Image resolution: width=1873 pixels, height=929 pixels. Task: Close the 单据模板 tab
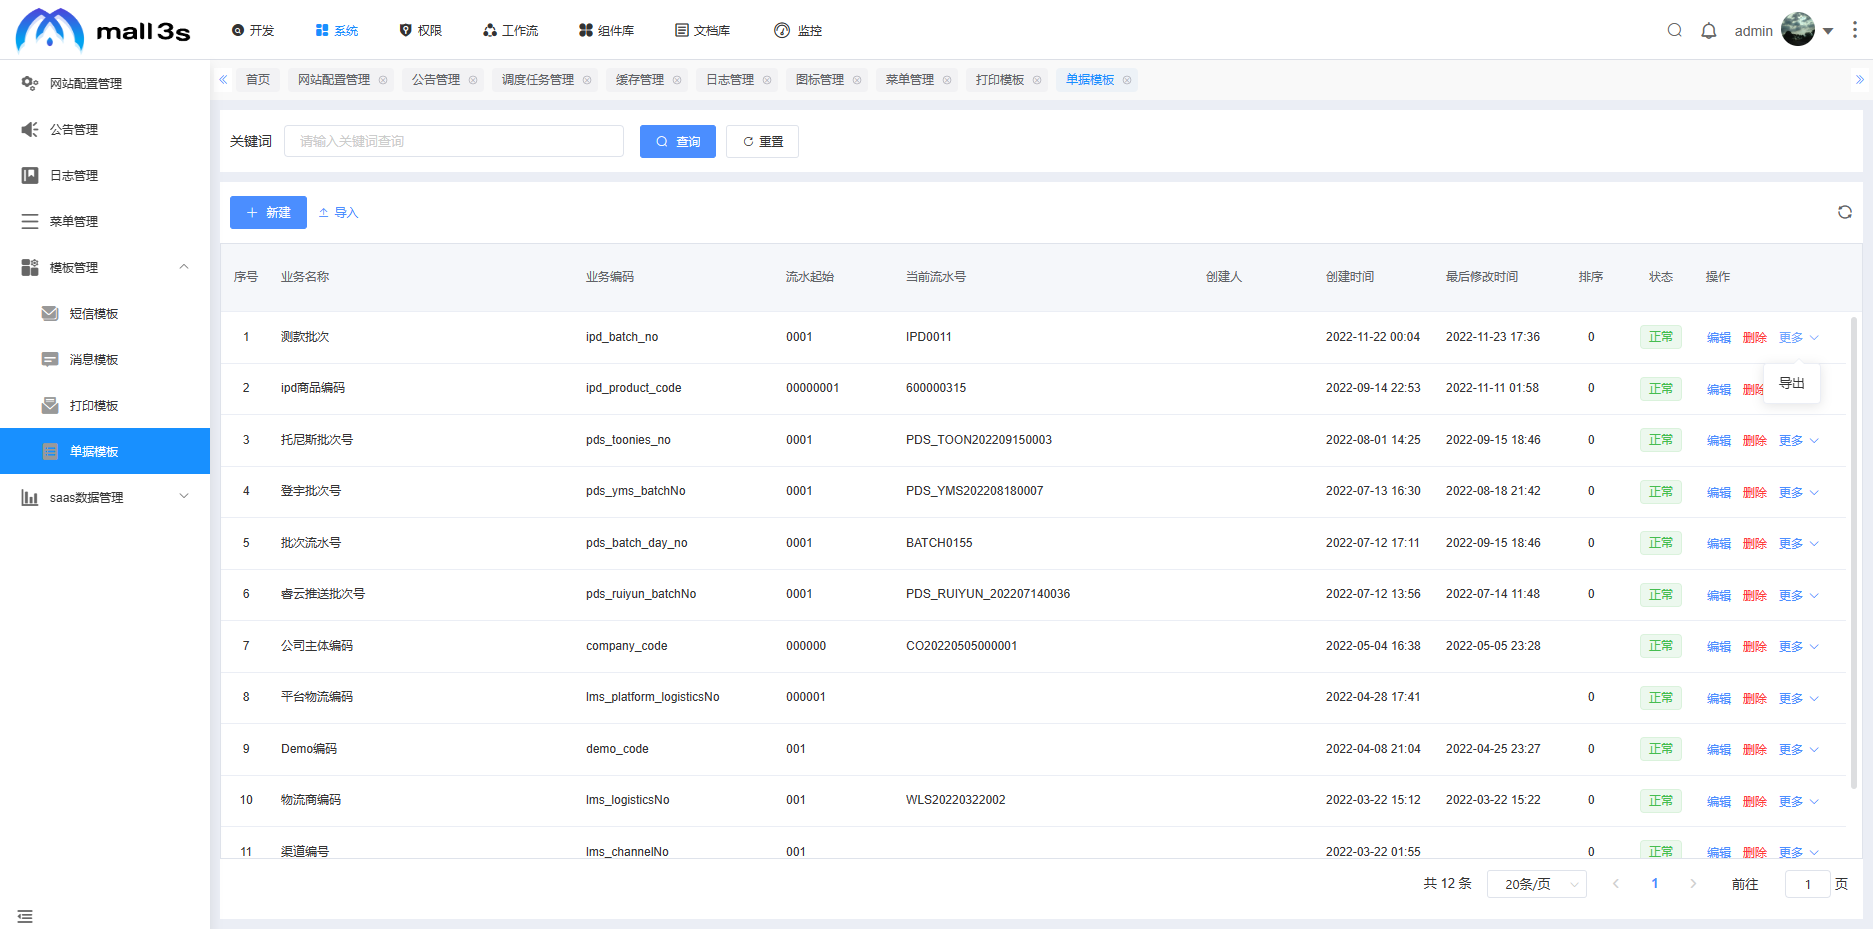tap(1127, 80)
